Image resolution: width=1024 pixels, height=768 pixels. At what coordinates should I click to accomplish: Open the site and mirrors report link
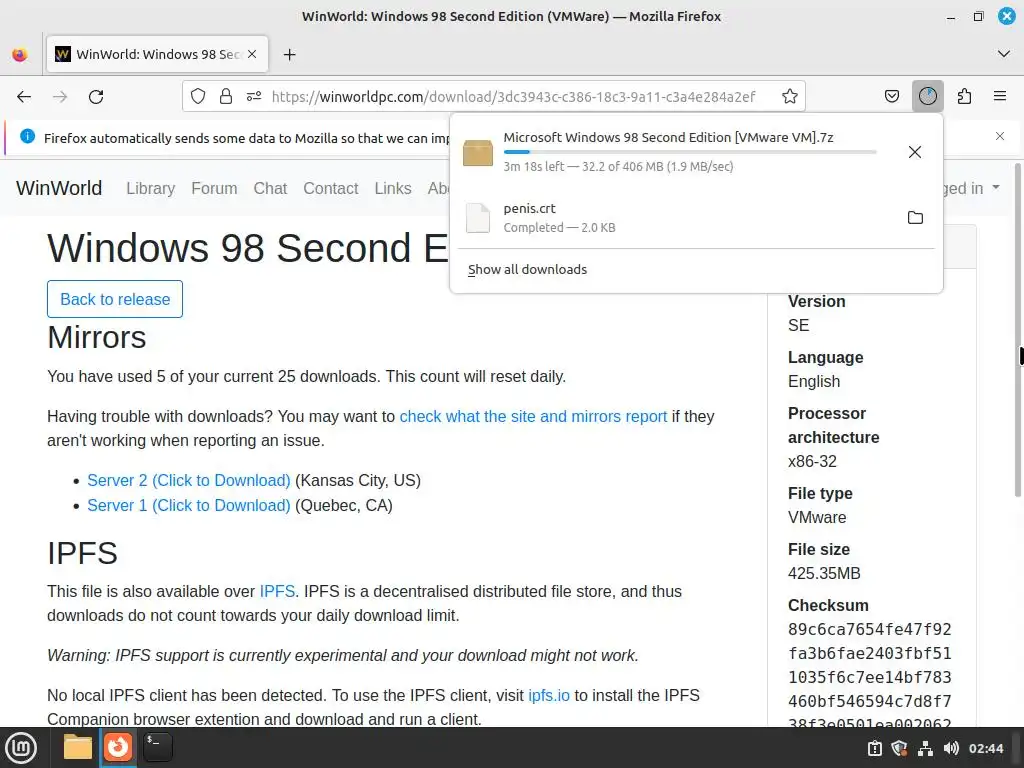pyautogui.click(x=533, y=417)
